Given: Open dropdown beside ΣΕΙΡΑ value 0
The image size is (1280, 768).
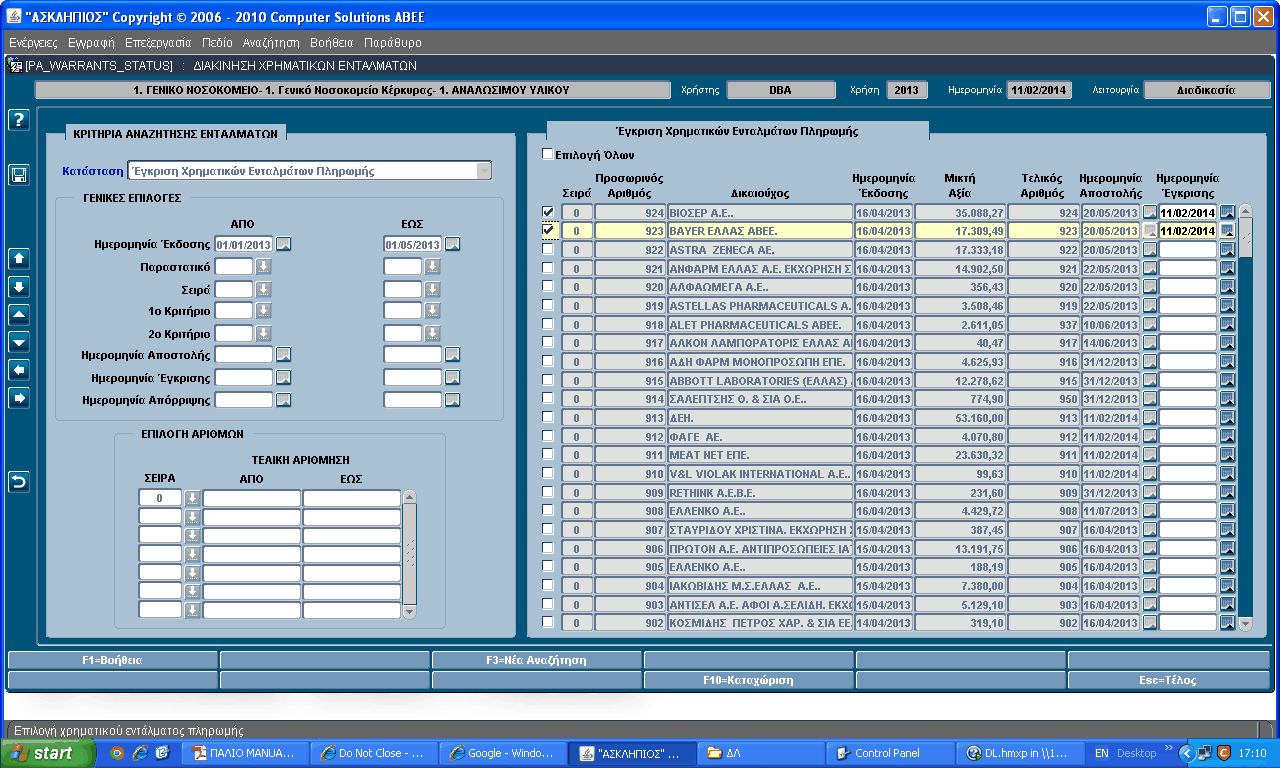Looking at the screenshot, I should coord(192,497).
